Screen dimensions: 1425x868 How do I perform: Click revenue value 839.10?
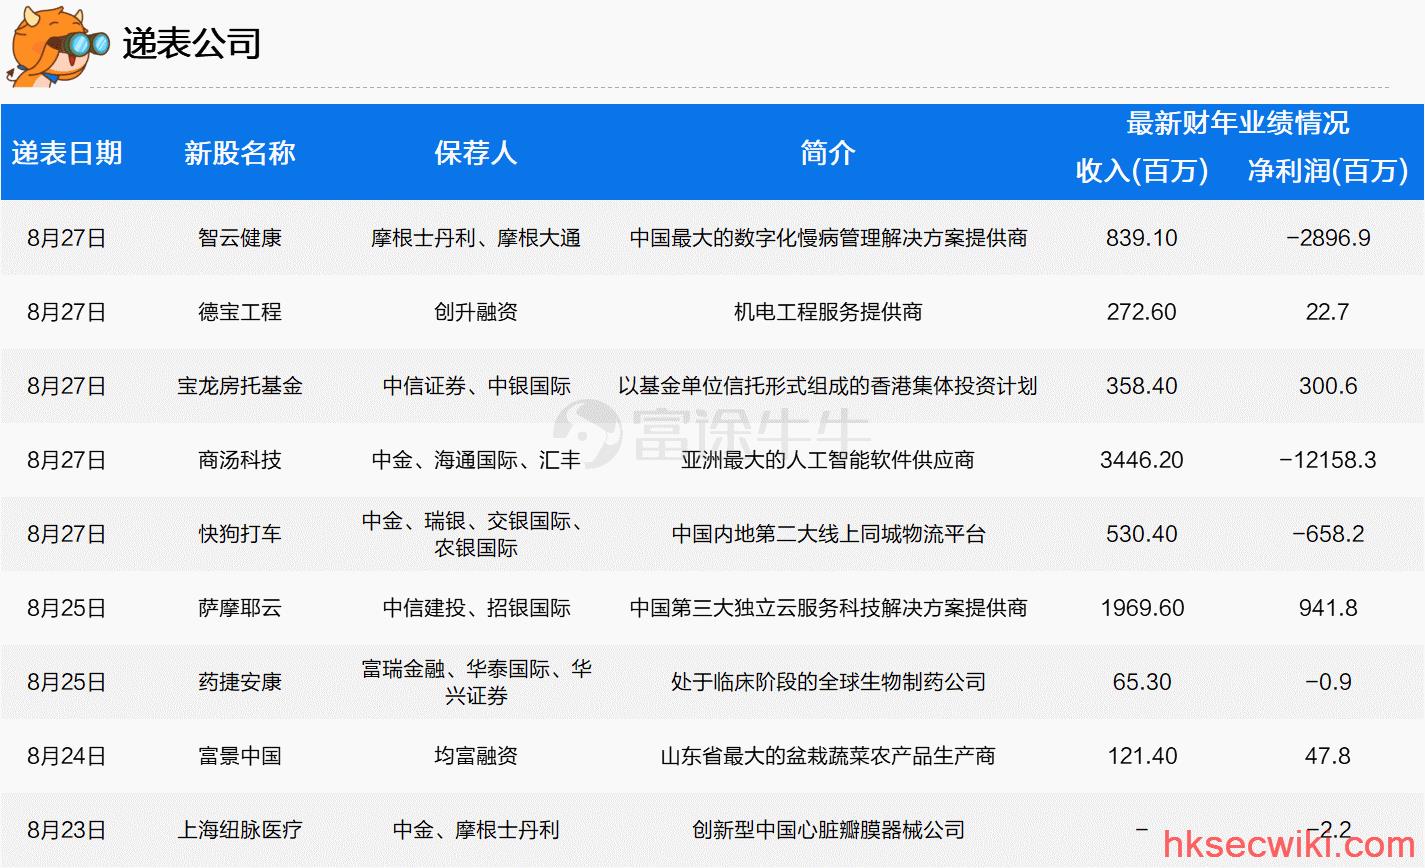tap(1142, 238)
